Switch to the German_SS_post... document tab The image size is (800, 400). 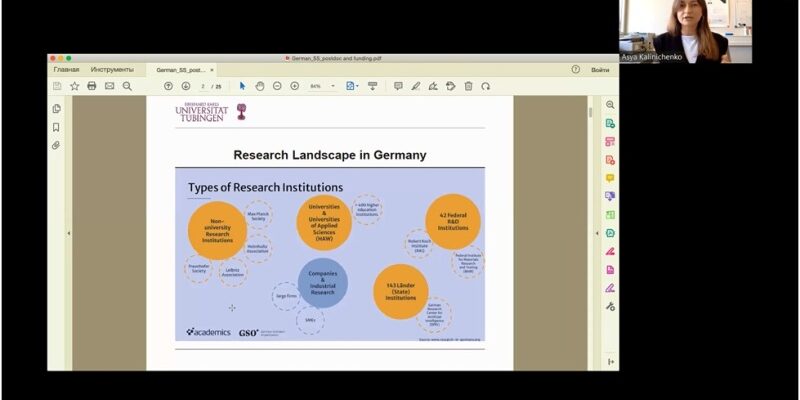pyautogui.click(x=181, y=70)
